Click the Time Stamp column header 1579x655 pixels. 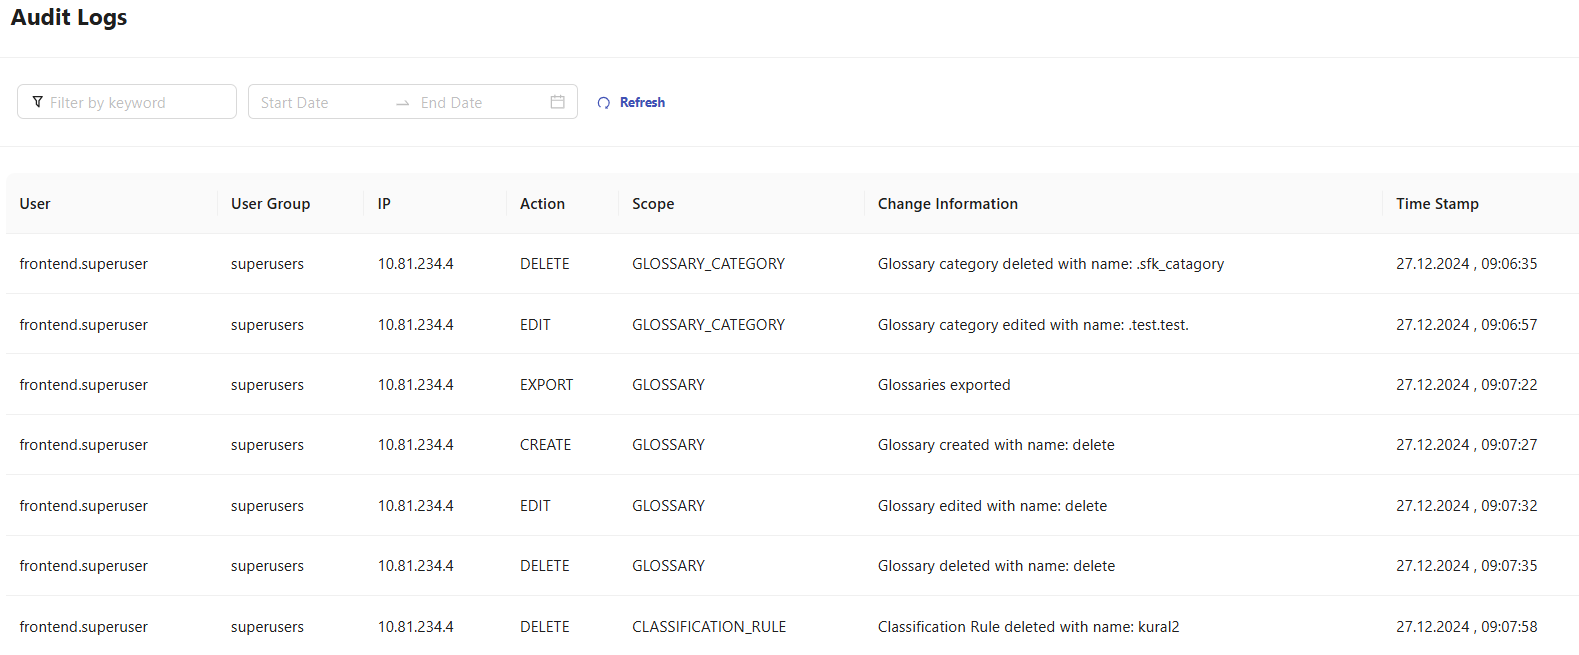click(1437, 204)
